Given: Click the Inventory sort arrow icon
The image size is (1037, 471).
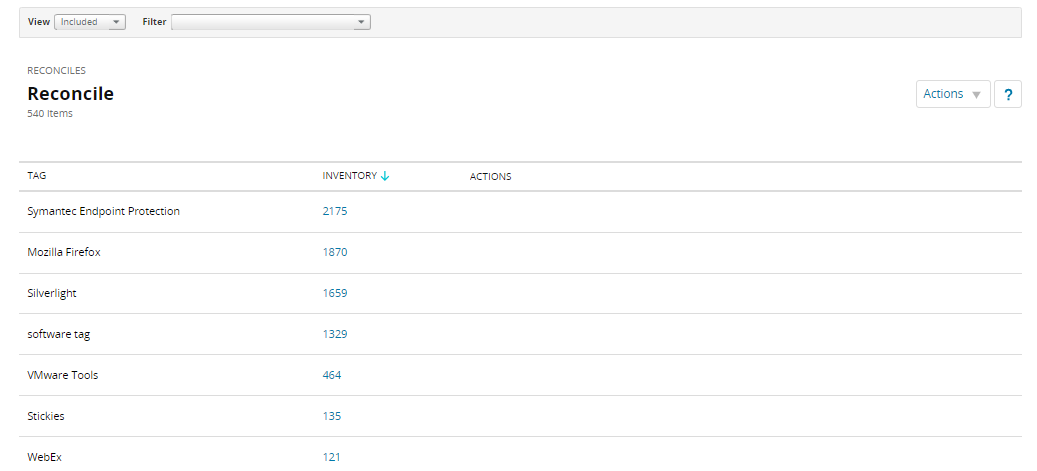Looking at the screenshot, I should pos(385,176).
